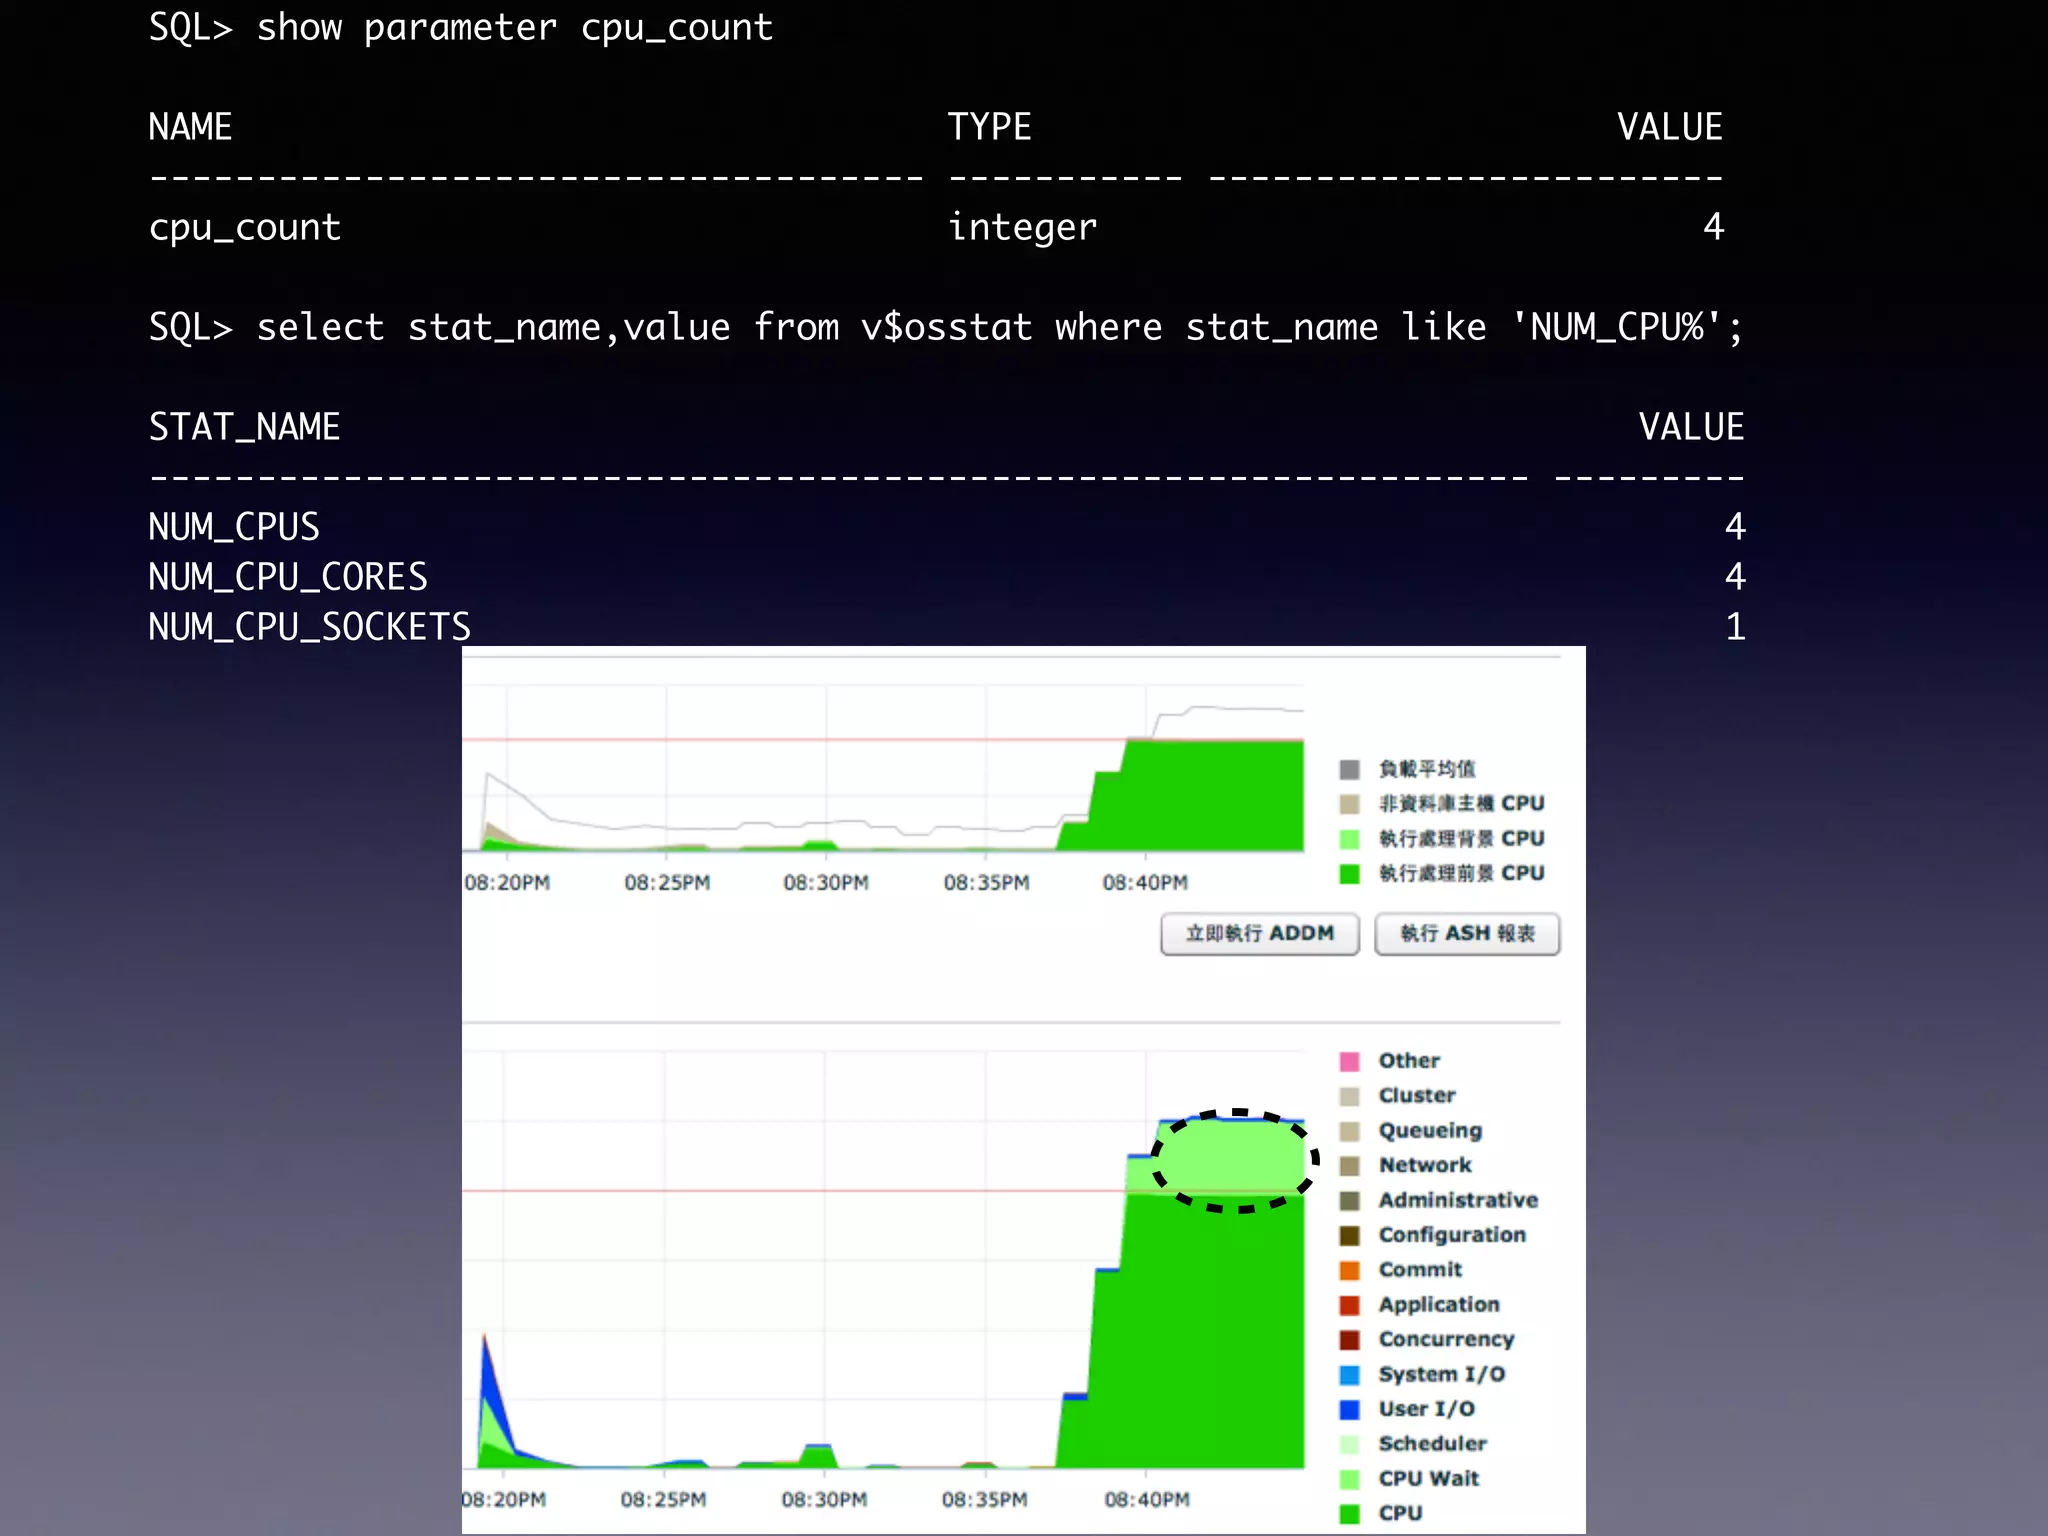This screenshot has height=1536, width=2048.
Task: Click the TYPE column header
Action: tap(989, 127)
